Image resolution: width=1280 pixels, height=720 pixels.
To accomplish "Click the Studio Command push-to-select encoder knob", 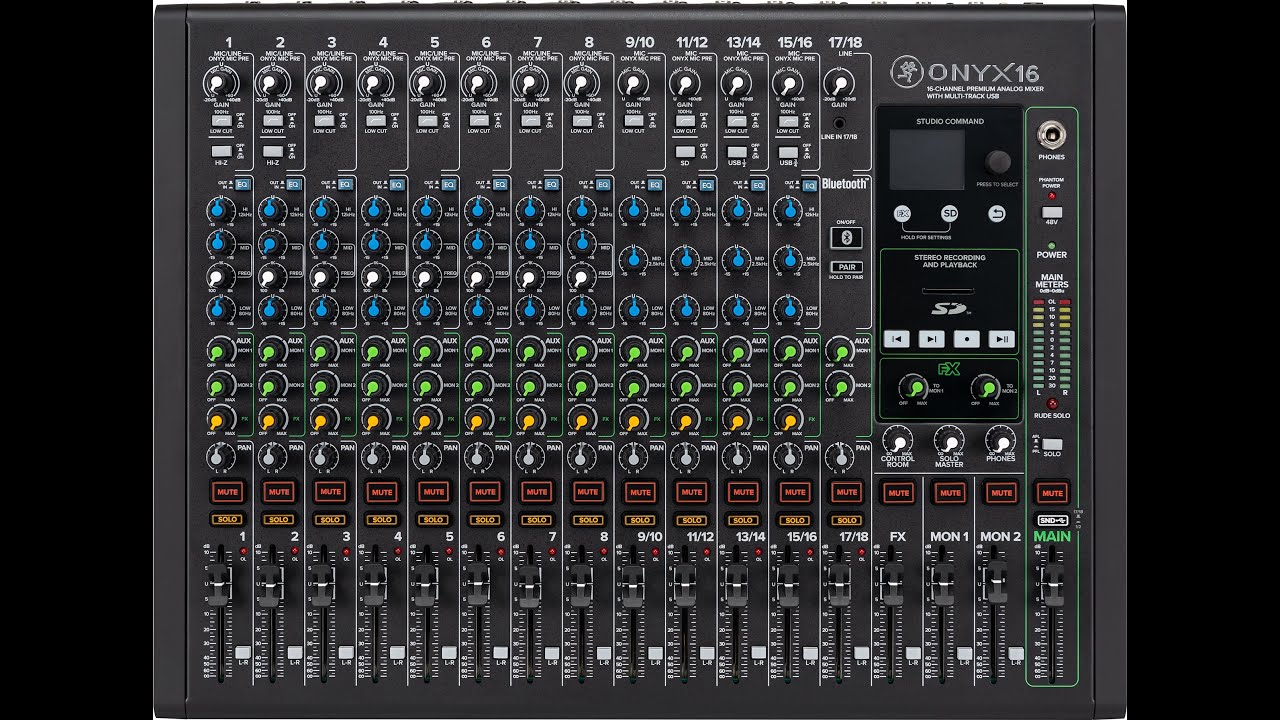I will tap(997, 162).
